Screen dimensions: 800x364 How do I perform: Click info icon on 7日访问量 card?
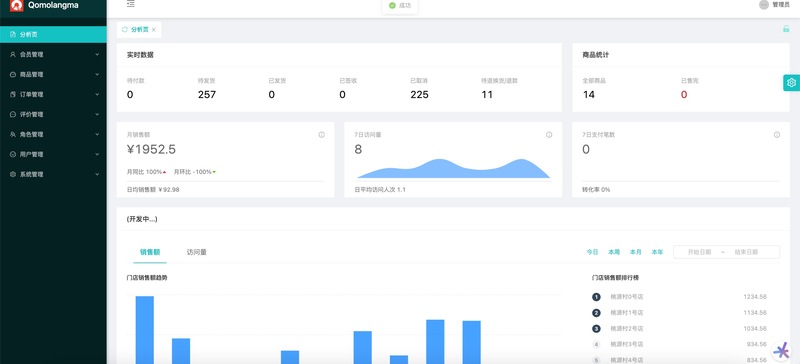tap(549, 135)
